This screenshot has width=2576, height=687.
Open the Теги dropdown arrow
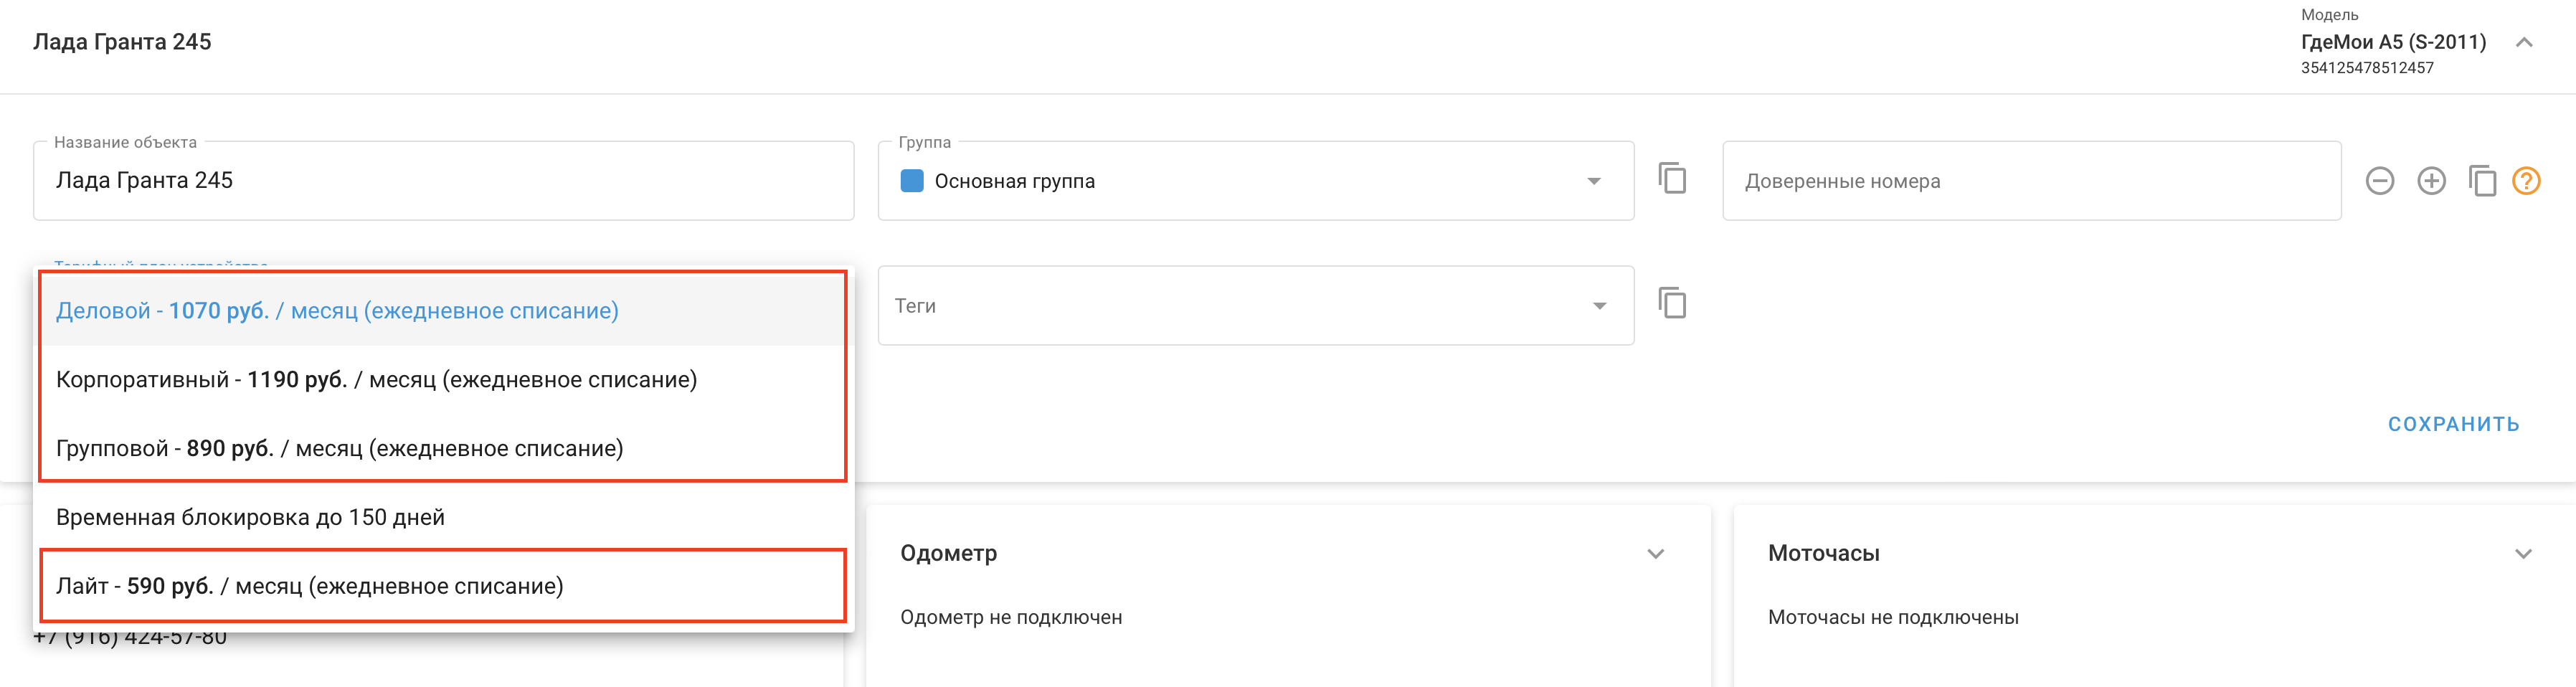click(x=1599, y=306)
